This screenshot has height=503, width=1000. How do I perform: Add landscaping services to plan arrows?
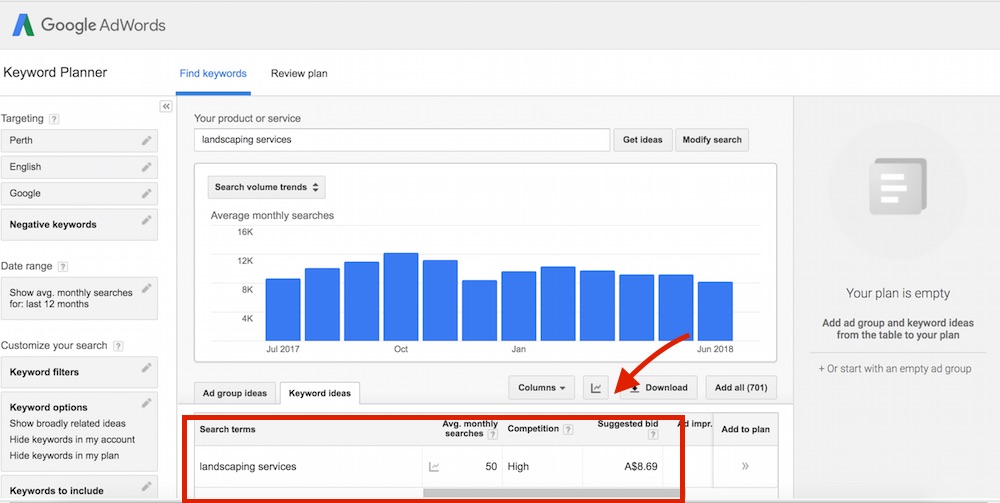point(745,467)
